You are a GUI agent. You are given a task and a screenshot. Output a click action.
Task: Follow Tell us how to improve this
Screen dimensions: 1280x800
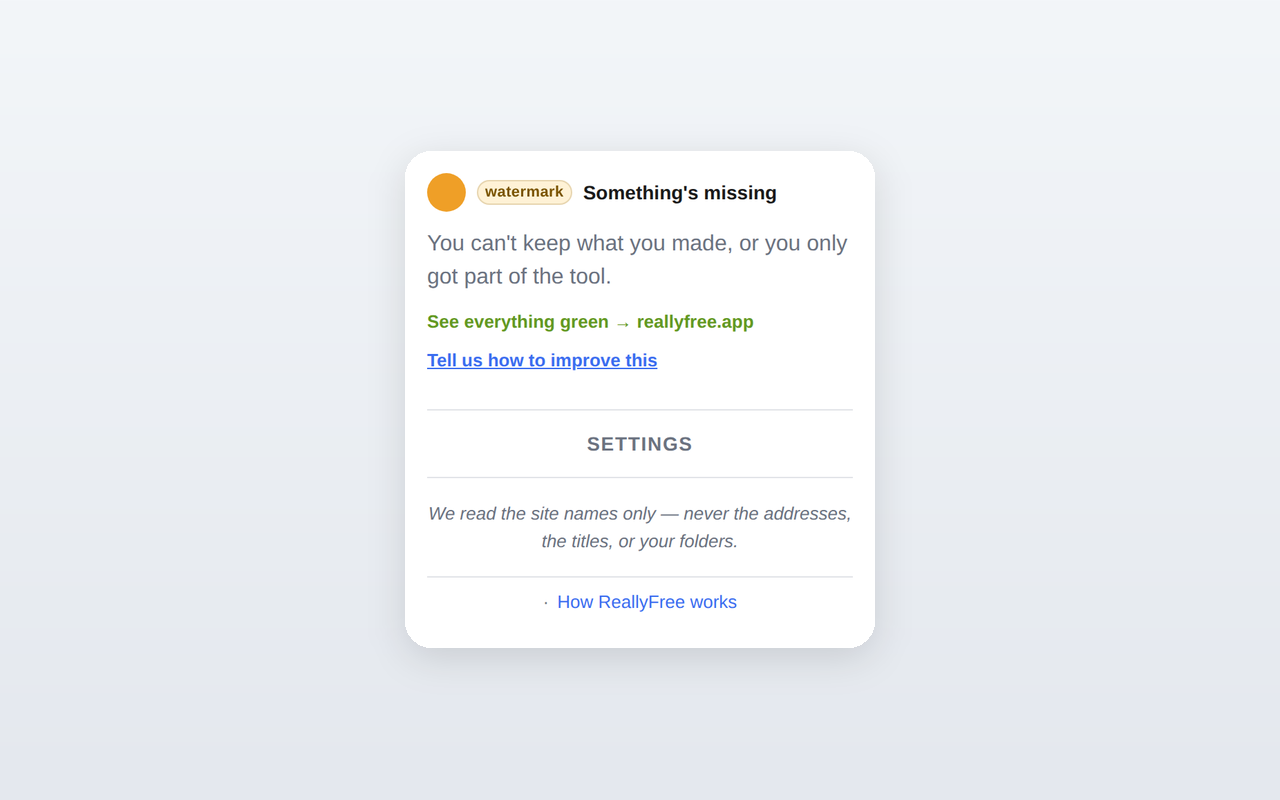pyautogui.click(x=542, y=360)
